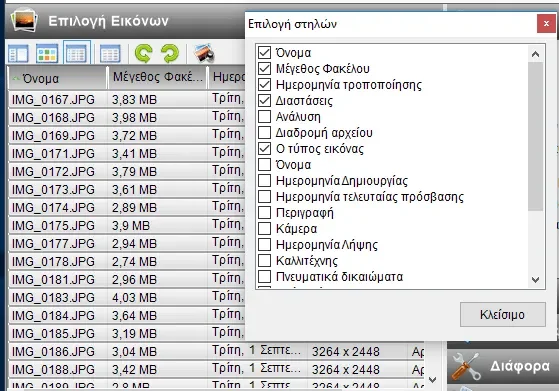Click the date cell in IMG_0188.JPG row
The image size is (559, 391).
(x=256, y=368)
